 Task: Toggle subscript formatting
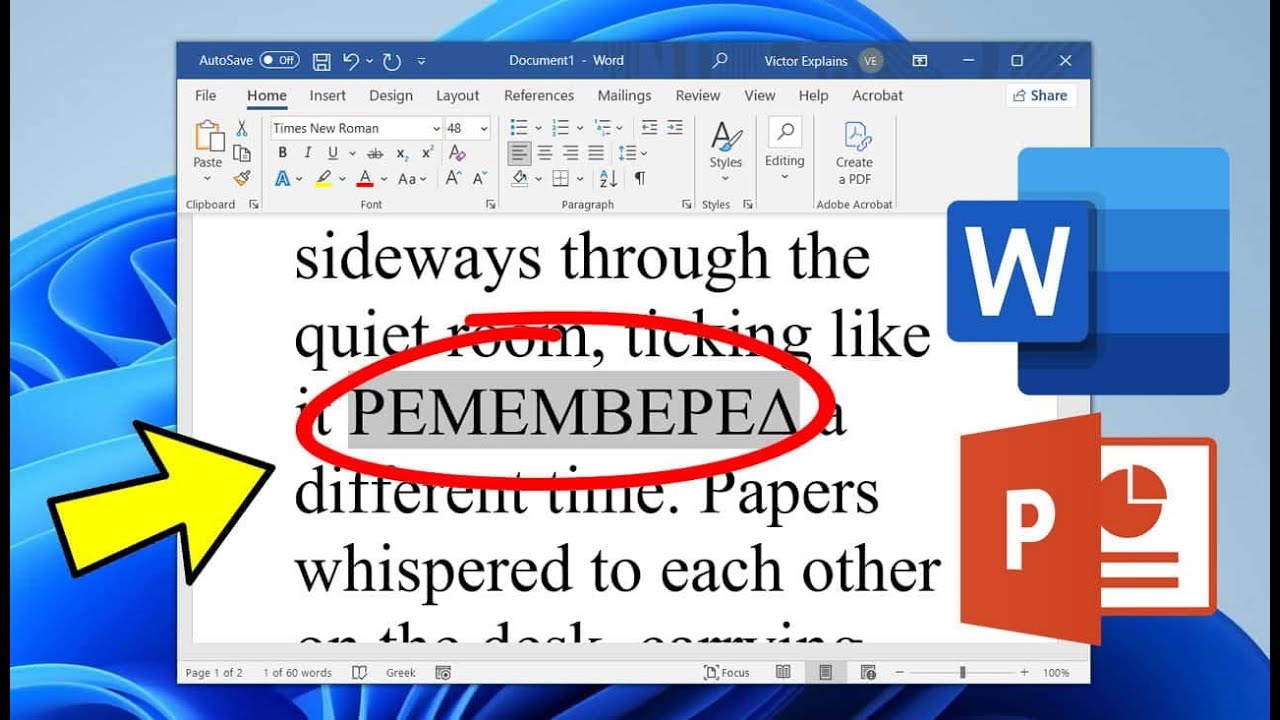tap(402, 153)
